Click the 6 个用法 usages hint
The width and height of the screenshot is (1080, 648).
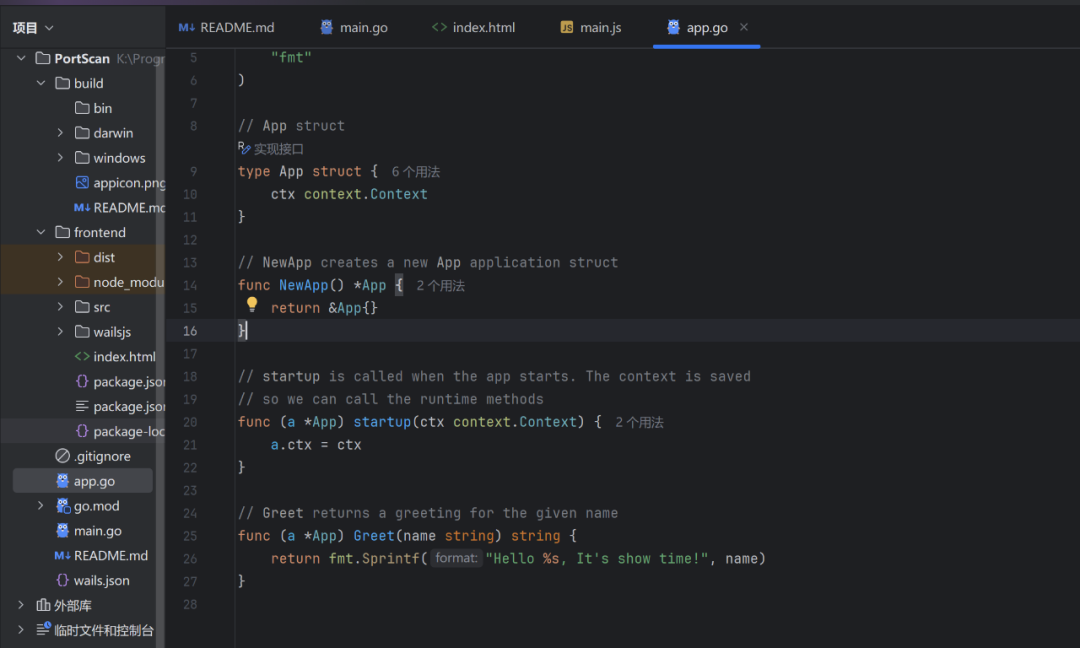tap(415, 171)
